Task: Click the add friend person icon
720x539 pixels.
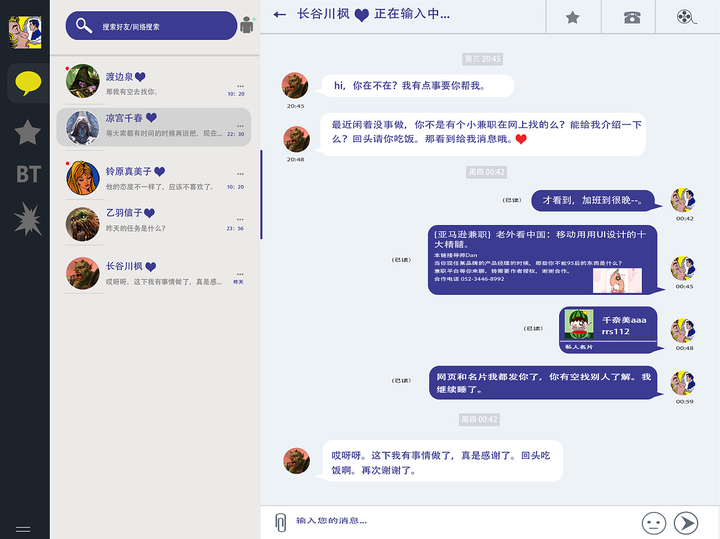Action: click(x=248, y=25)
